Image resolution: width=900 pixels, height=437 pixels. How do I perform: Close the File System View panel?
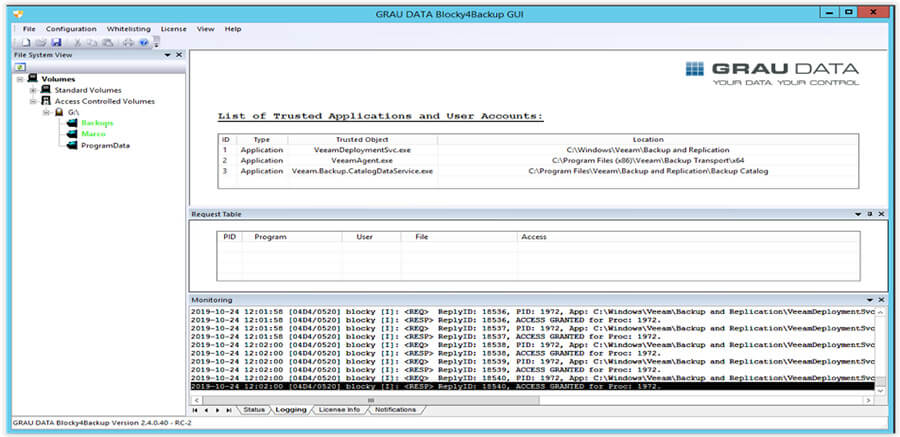[x=179, y=55]
